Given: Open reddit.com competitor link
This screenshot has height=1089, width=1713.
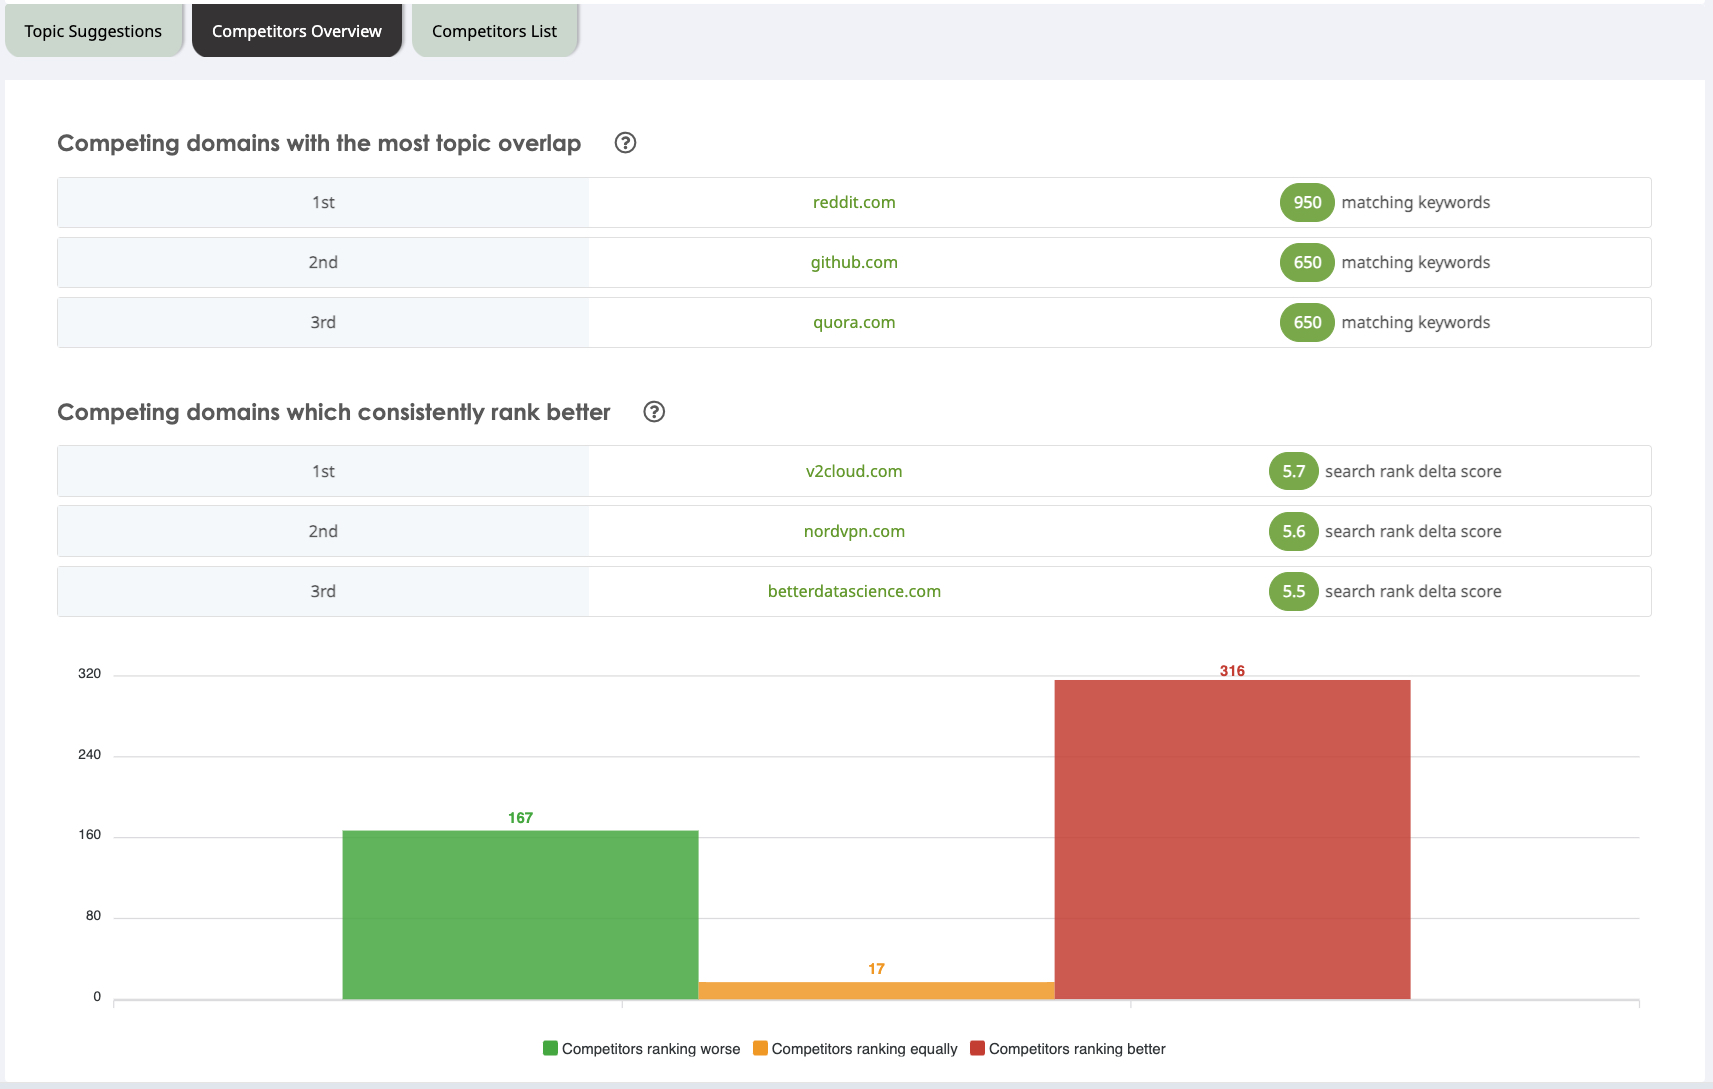Looking at the screenshot, I should pyautogui.click(x=854, y=202).
